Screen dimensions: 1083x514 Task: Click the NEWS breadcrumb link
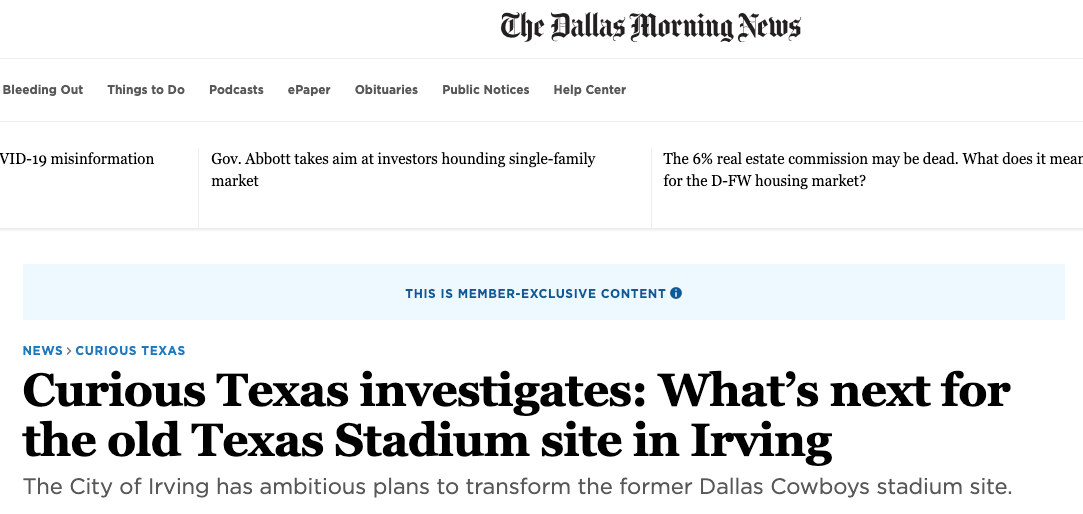(43, 351)
